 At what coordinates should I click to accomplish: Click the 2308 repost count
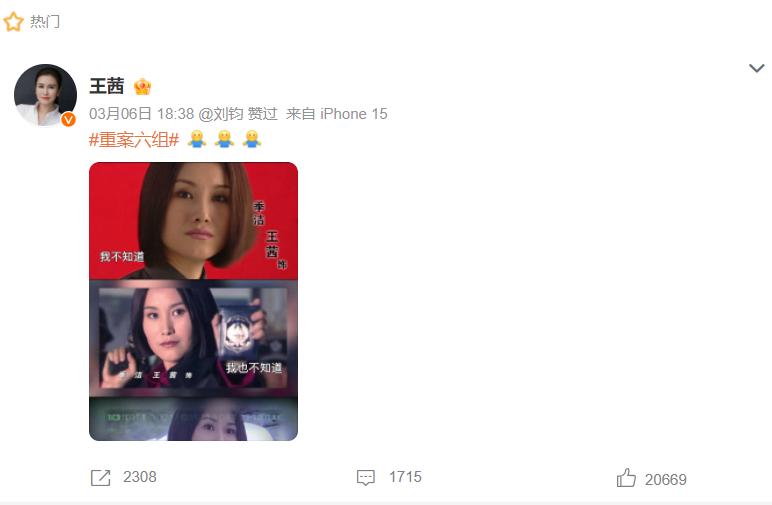pyautogui.click(x=140, y=477)
